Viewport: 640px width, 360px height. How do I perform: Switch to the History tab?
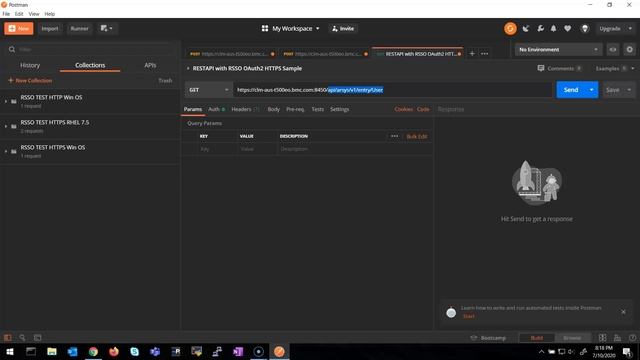pyautogui.click(x=30, y=65)
